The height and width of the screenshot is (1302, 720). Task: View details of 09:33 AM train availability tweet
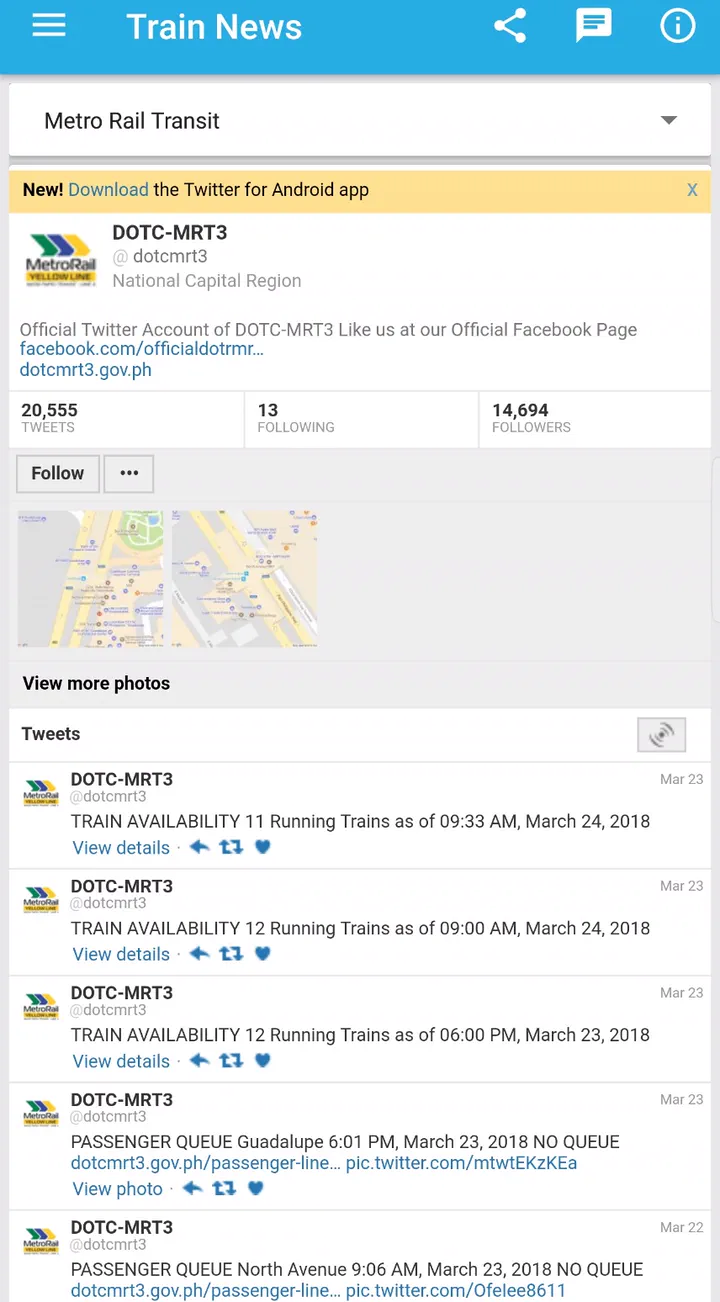pos(121,848)
